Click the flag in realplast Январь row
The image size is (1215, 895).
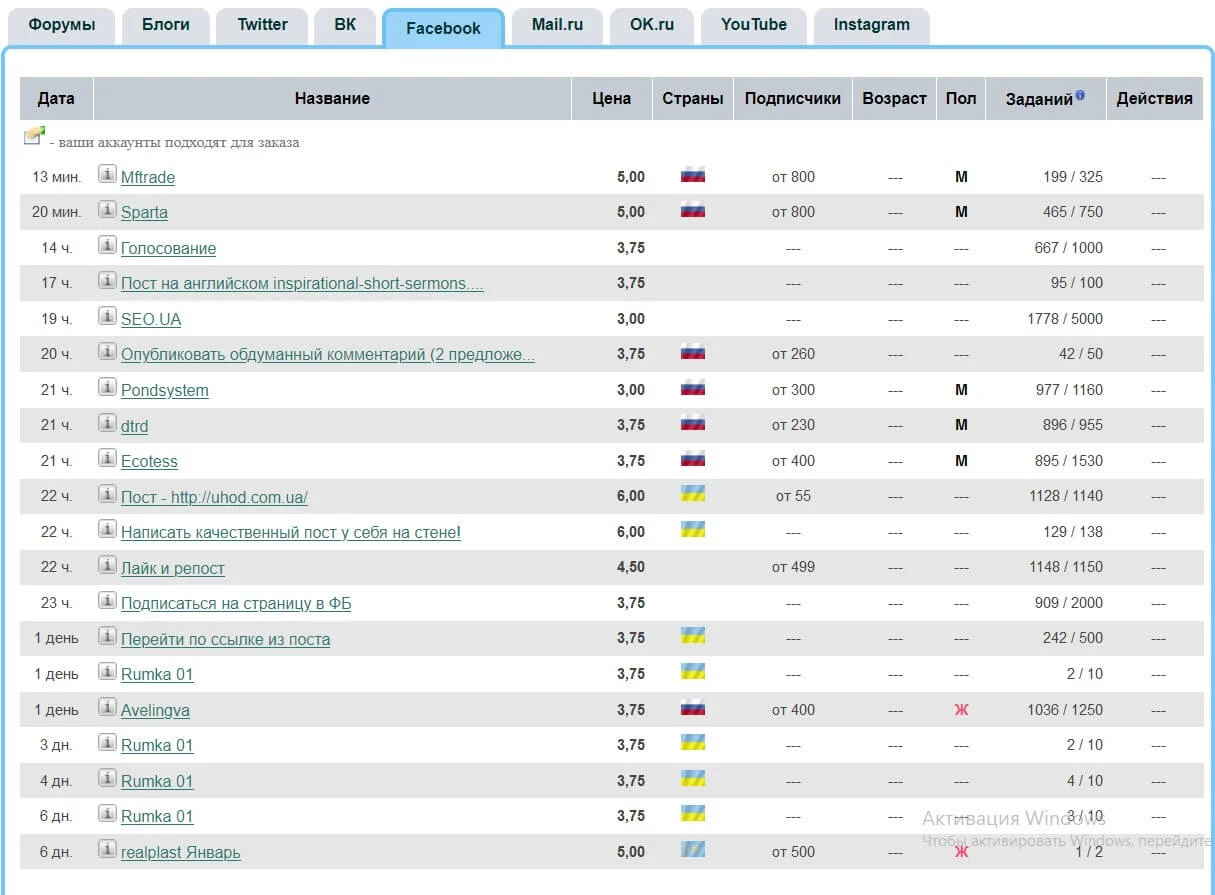tap(693, 850)
